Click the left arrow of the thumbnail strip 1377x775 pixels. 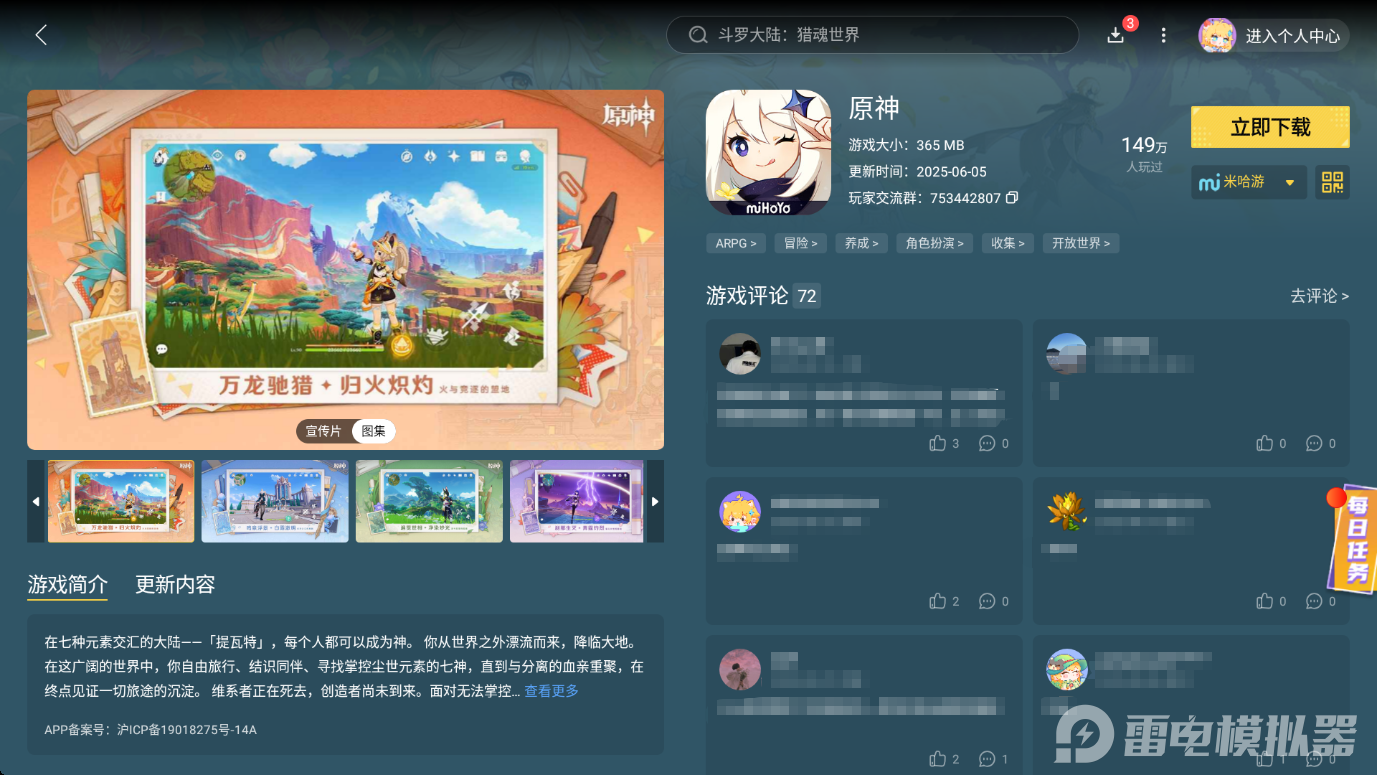pos(36,501)
